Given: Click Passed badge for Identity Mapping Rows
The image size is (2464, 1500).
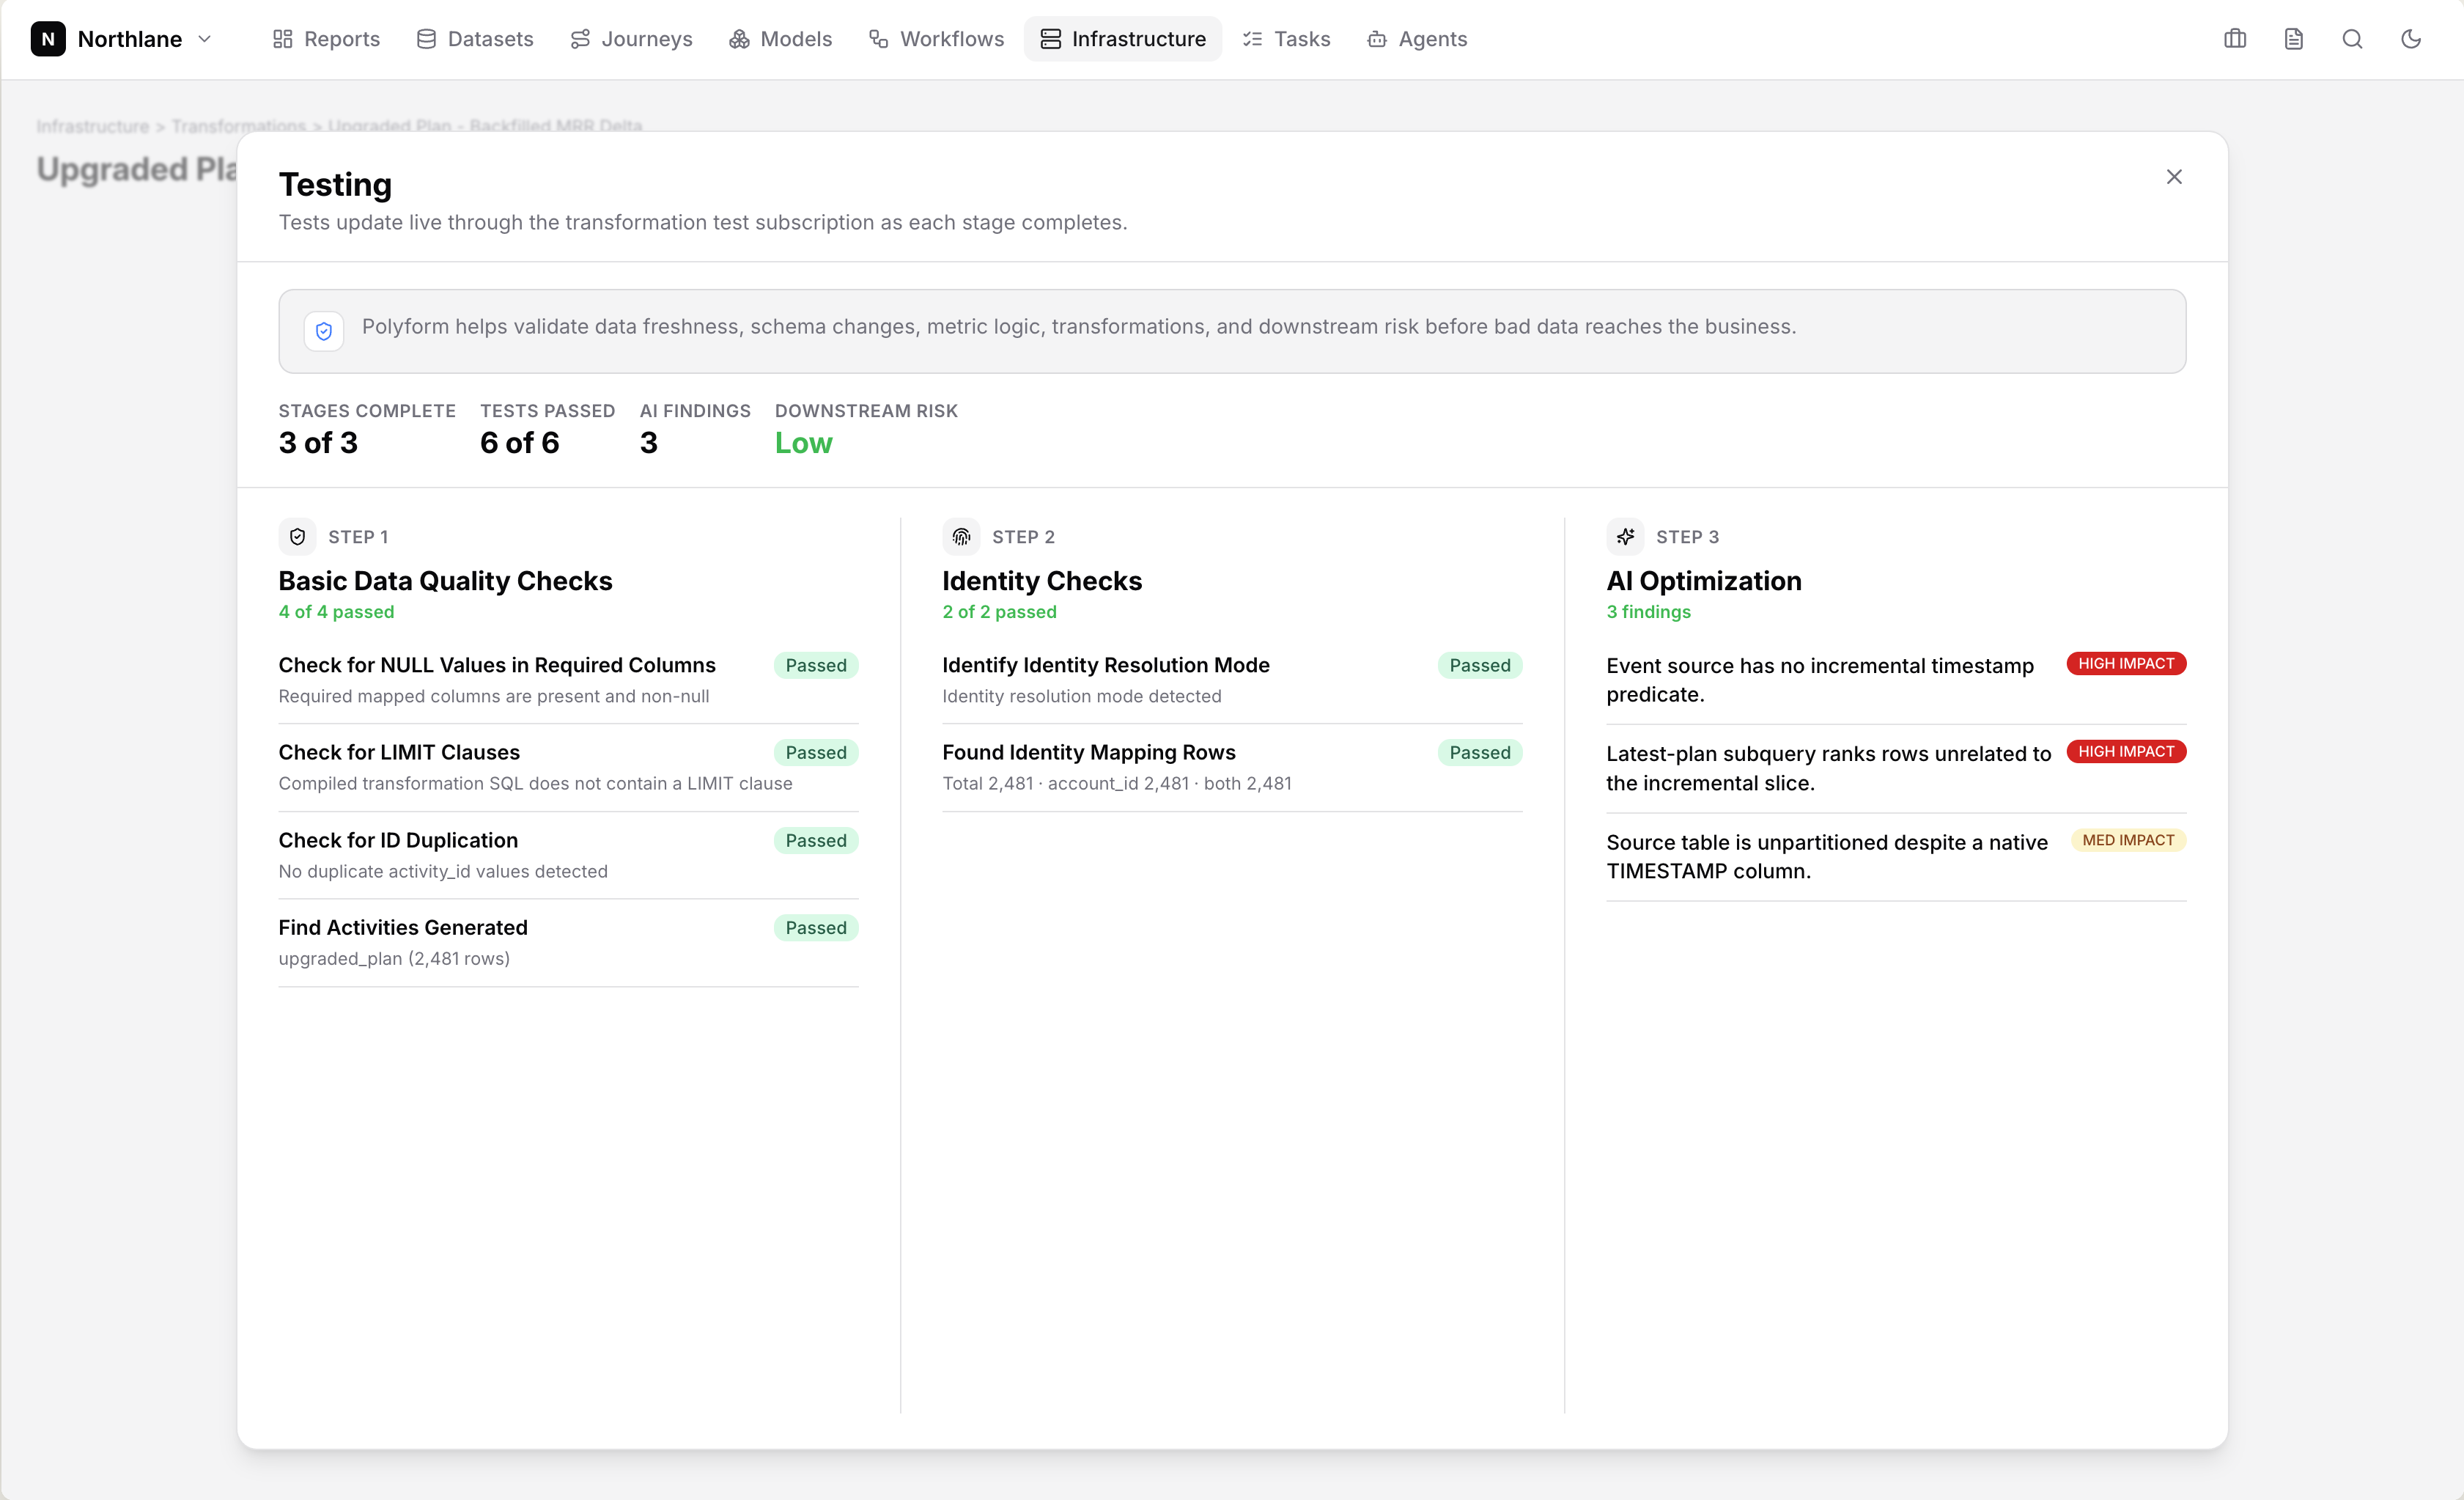Looking at the screenshot, I should pos(1480,752).
